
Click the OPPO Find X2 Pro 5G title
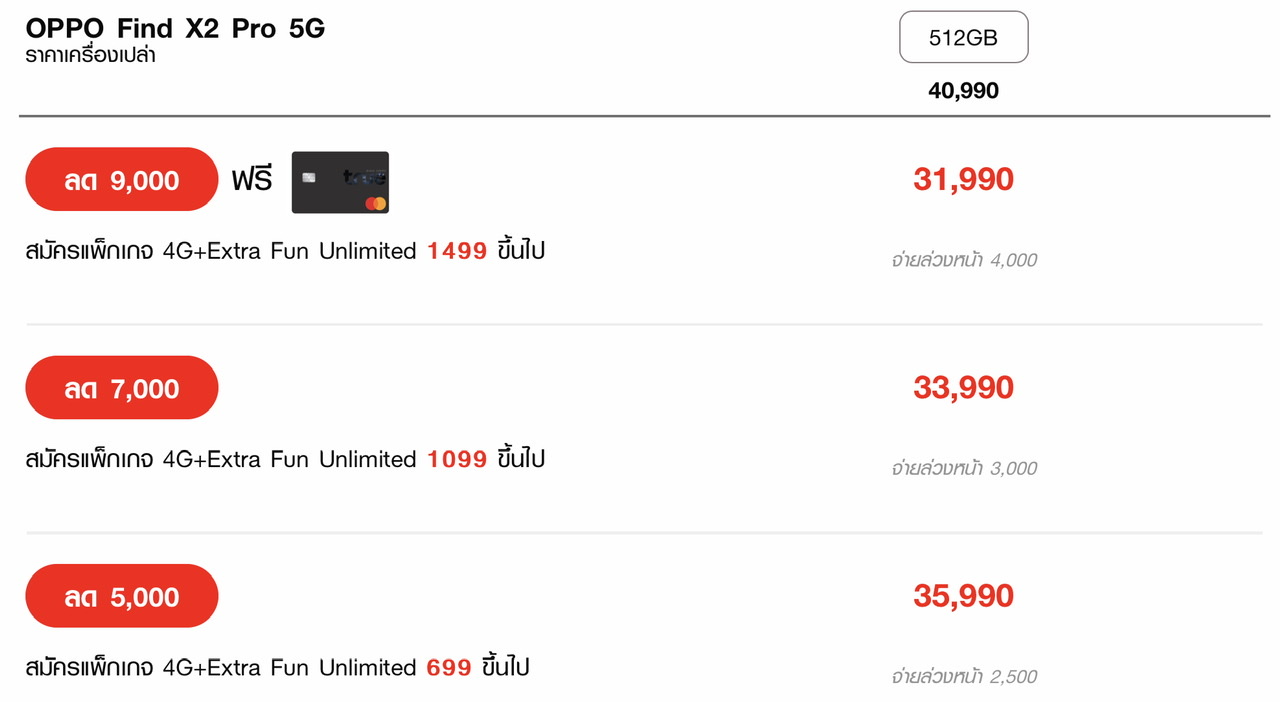coord(175,28)
